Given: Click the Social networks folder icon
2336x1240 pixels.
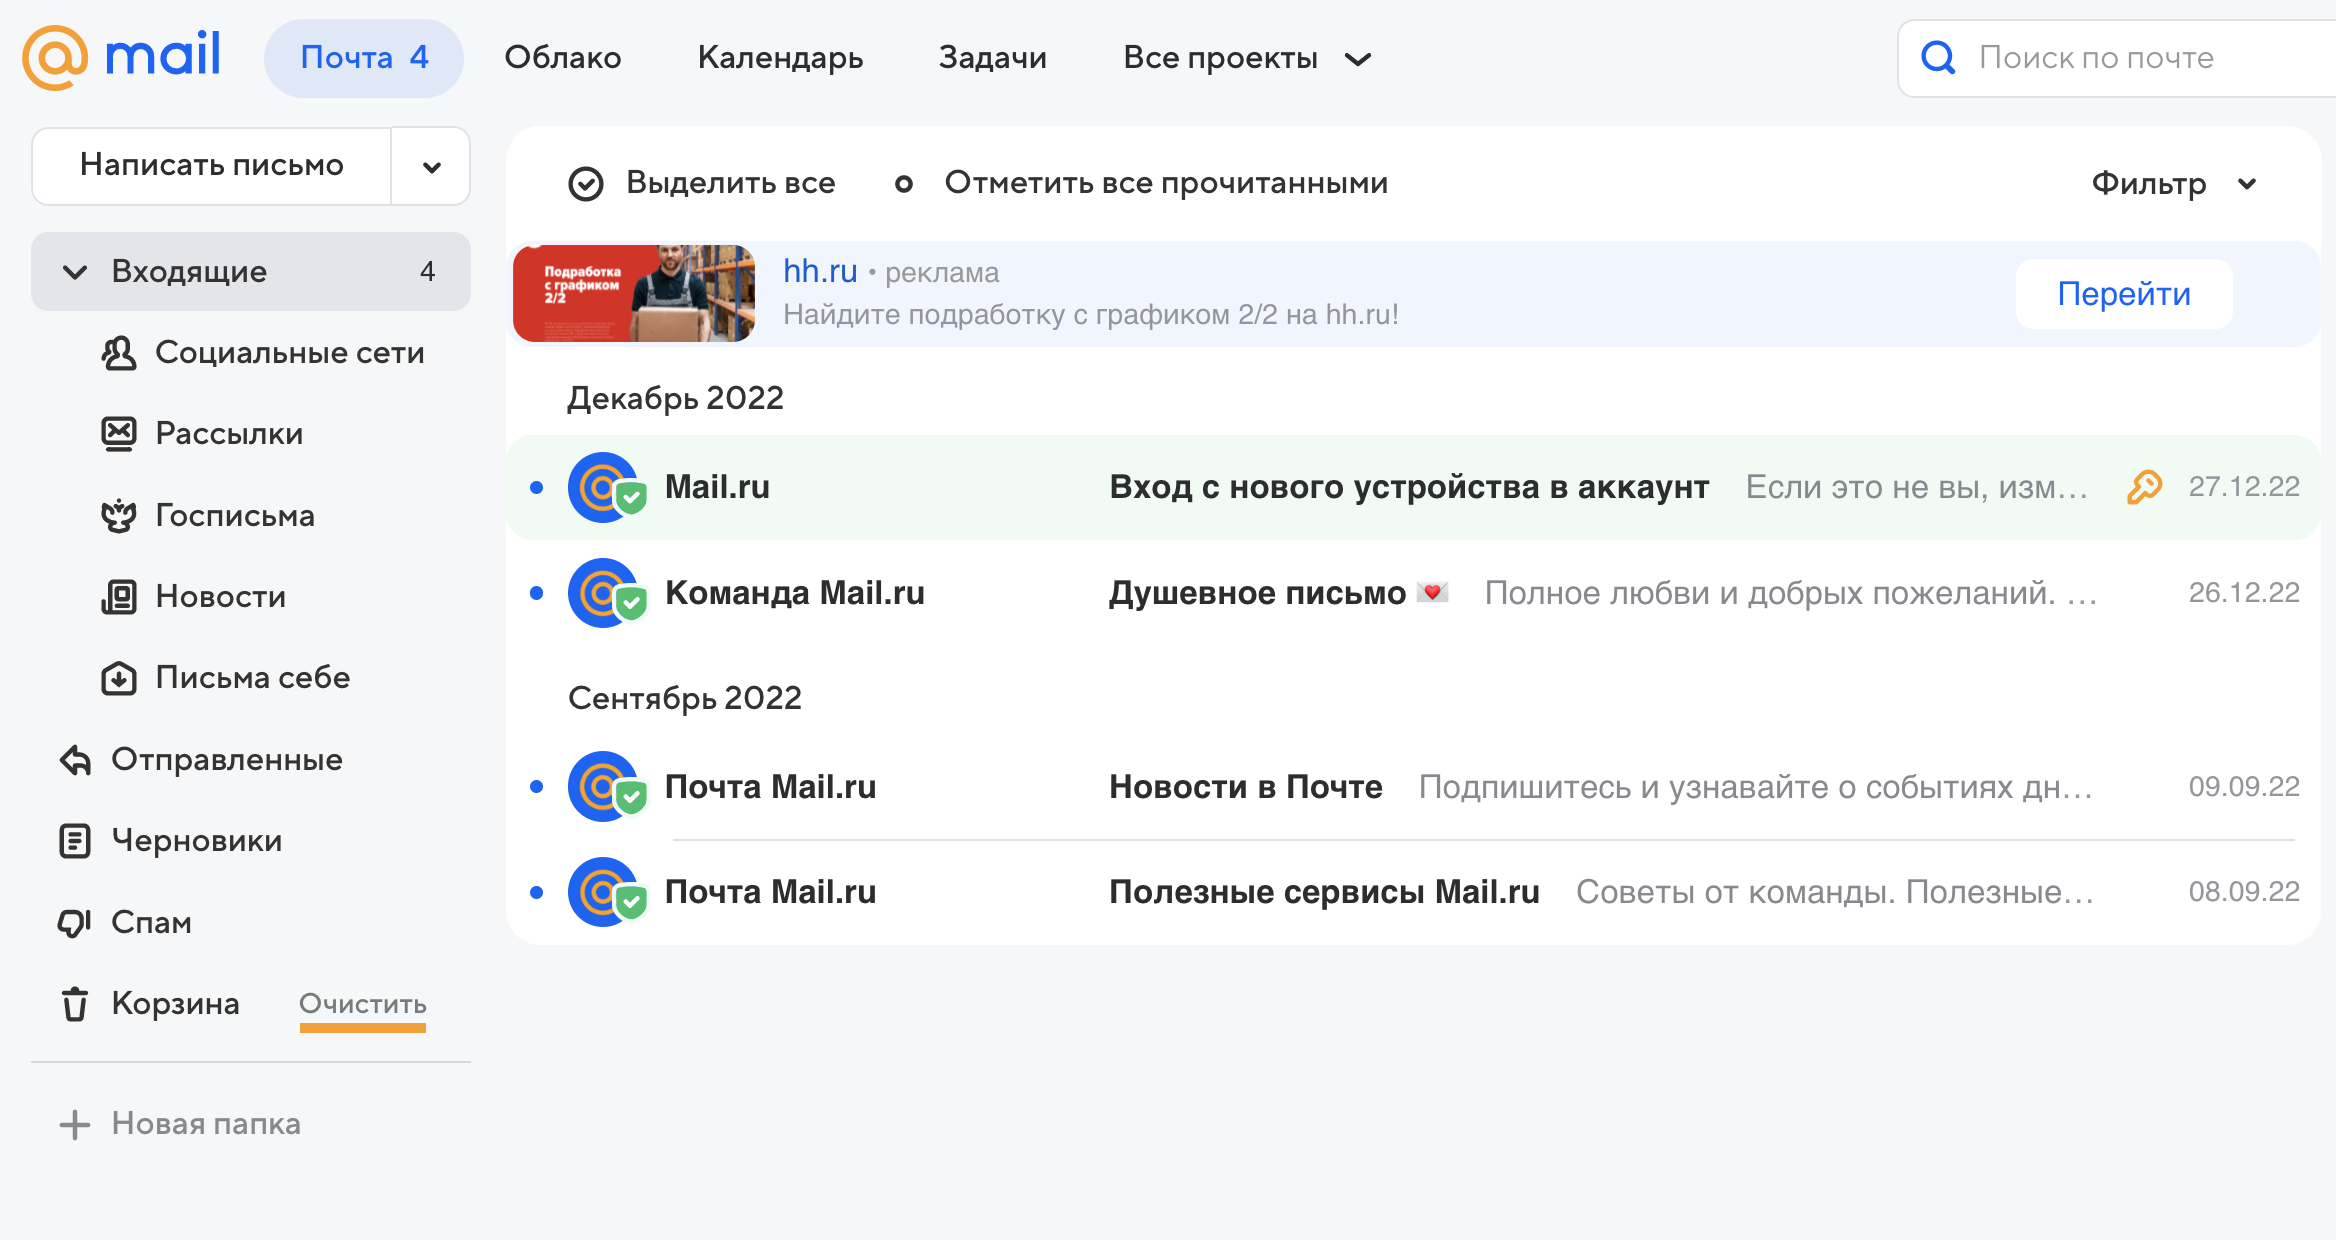Looking at the screenshot, I should pos(119,353).
